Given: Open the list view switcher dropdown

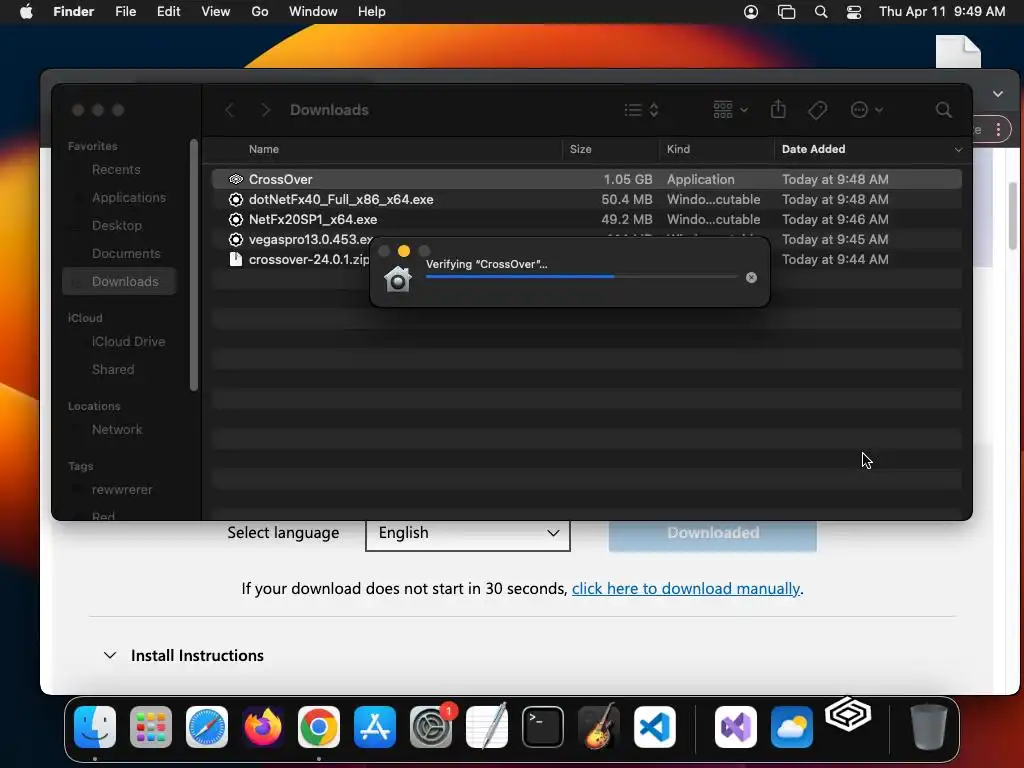Looking at the screenshot, I should click(x=641, y=110).
